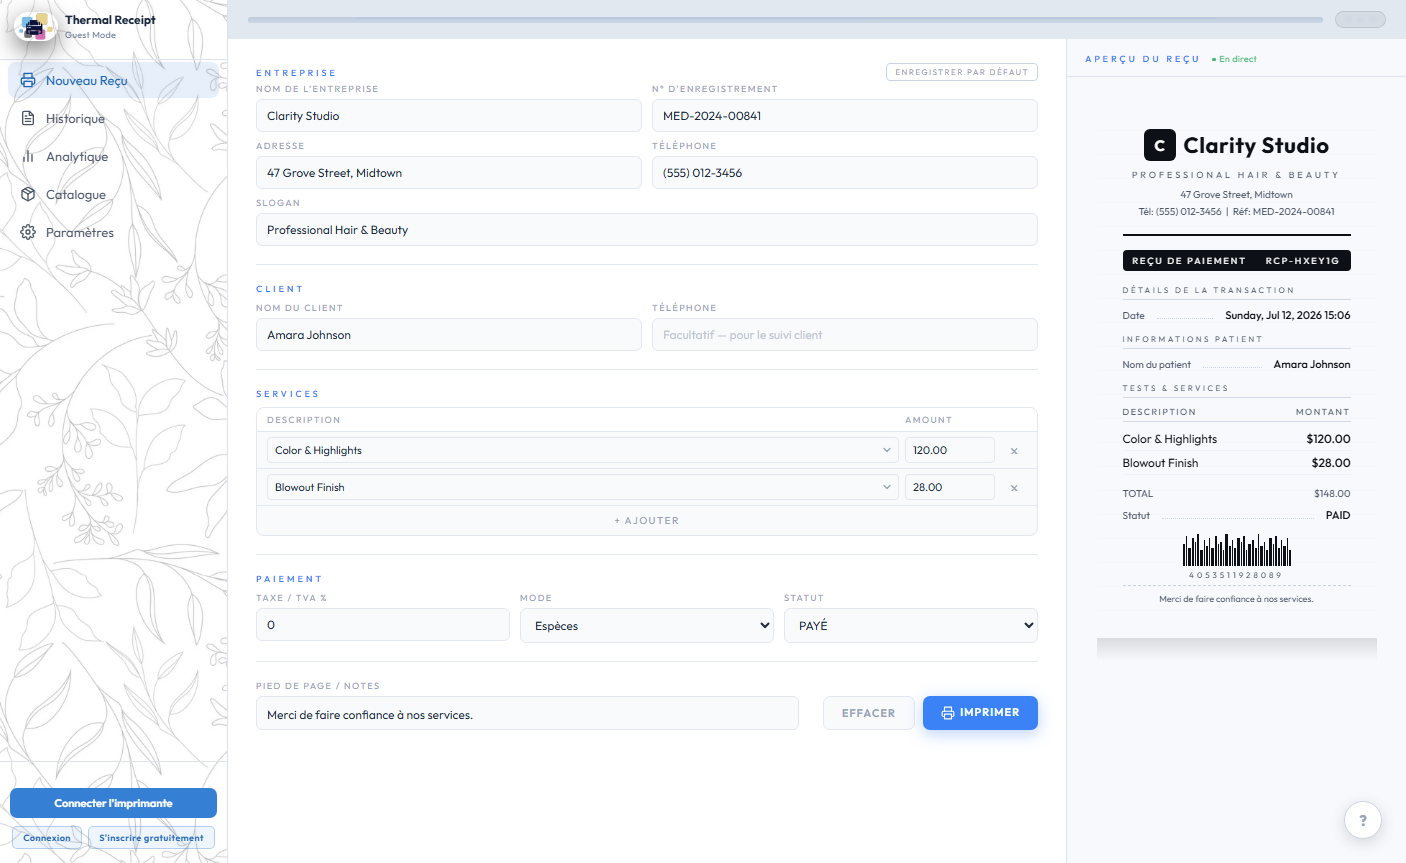
Task: Click Reçu de paiement label in preview
Action: tap(1189, 261)
